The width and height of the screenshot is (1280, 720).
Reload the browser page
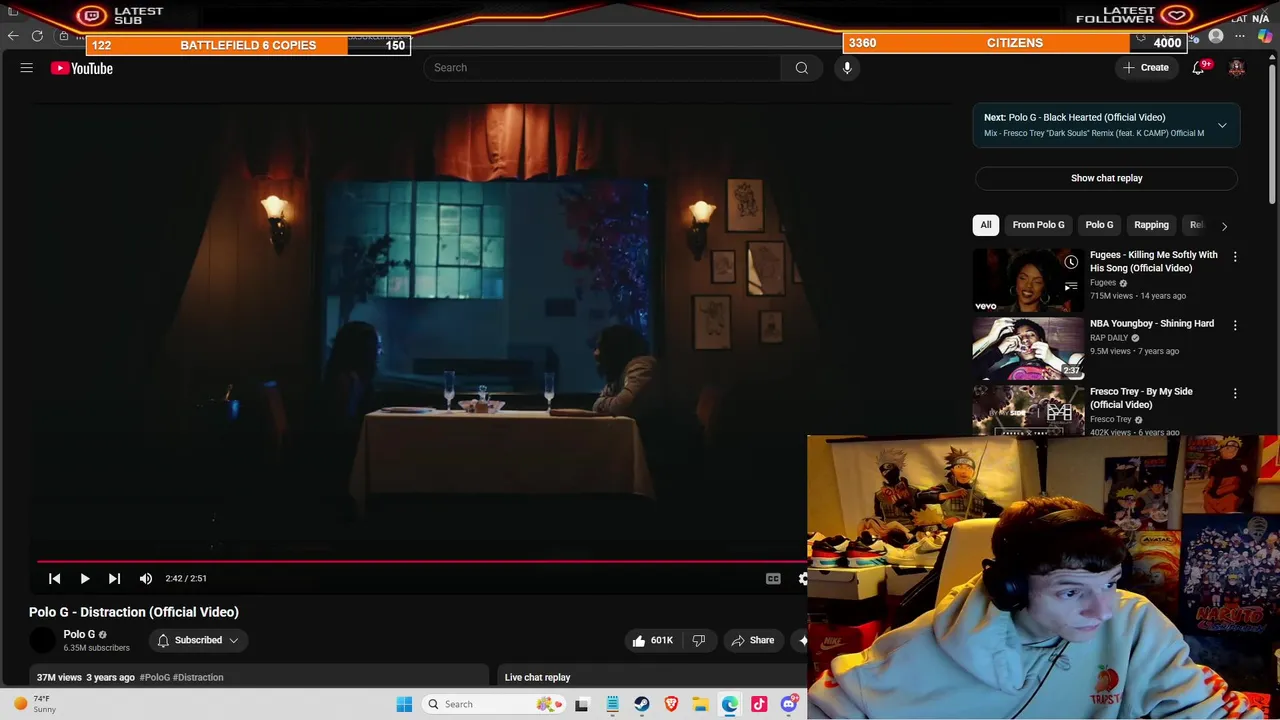[37, 36]
